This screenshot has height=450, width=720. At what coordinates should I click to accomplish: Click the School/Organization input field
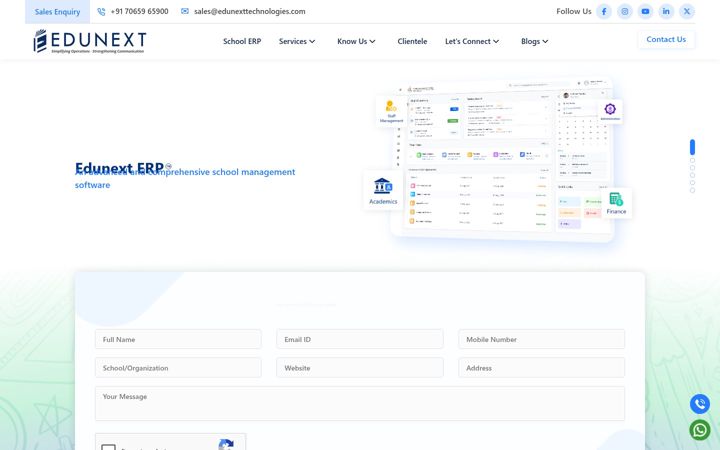point(178,368)
